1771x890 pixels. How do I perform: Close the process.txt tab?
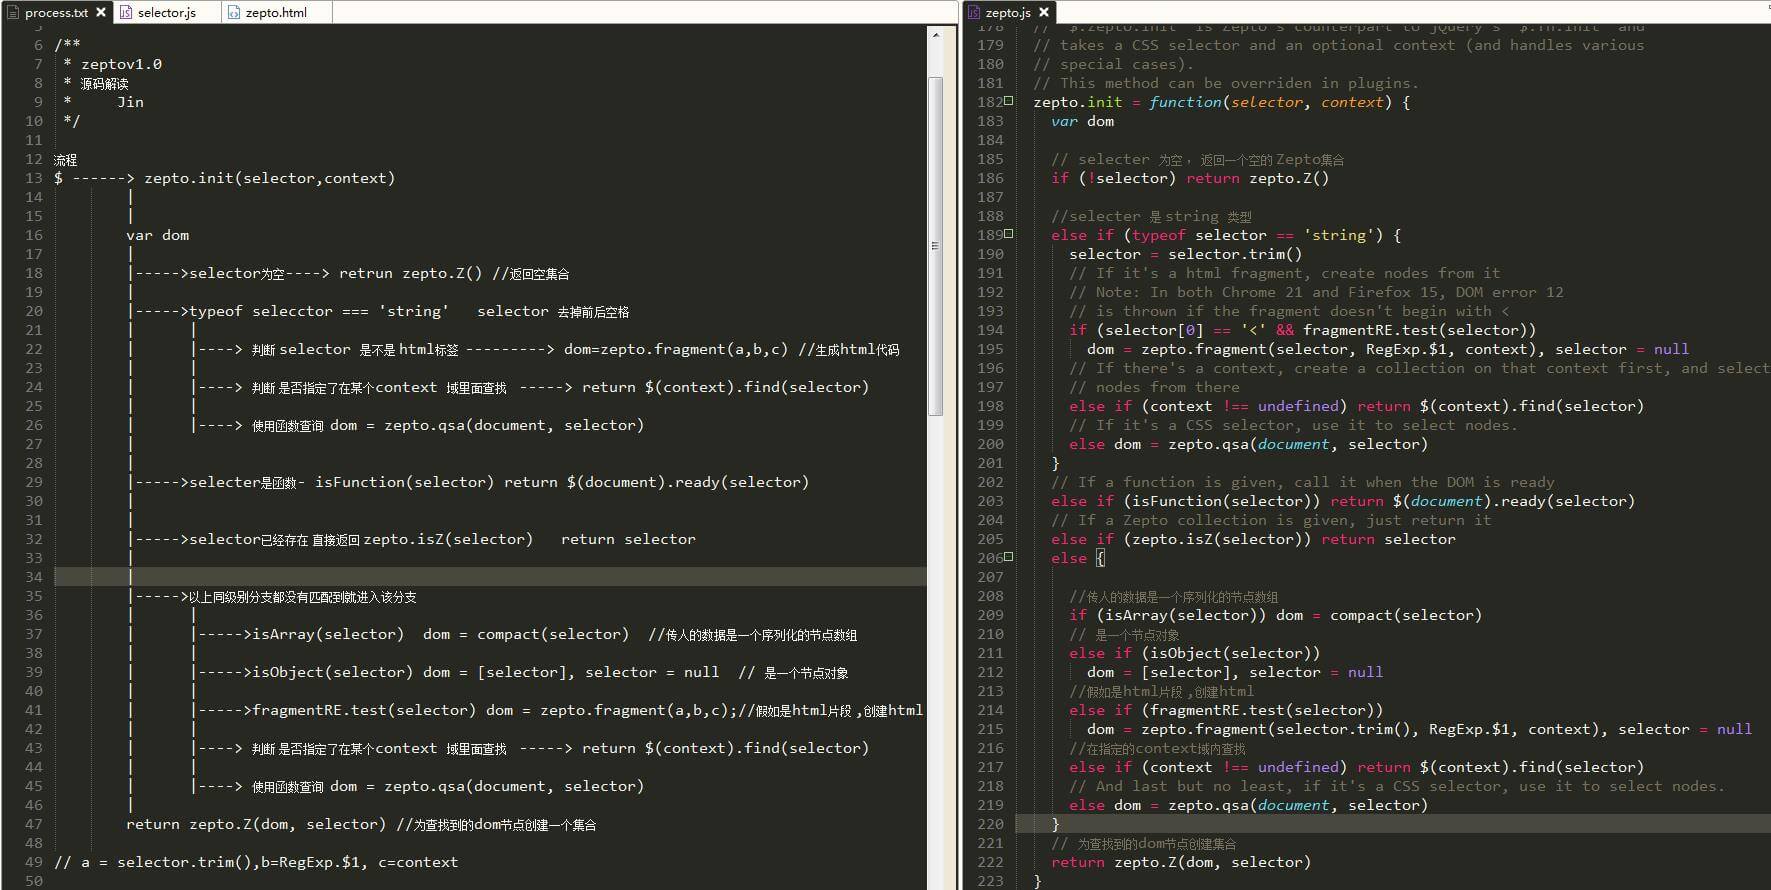101,13
